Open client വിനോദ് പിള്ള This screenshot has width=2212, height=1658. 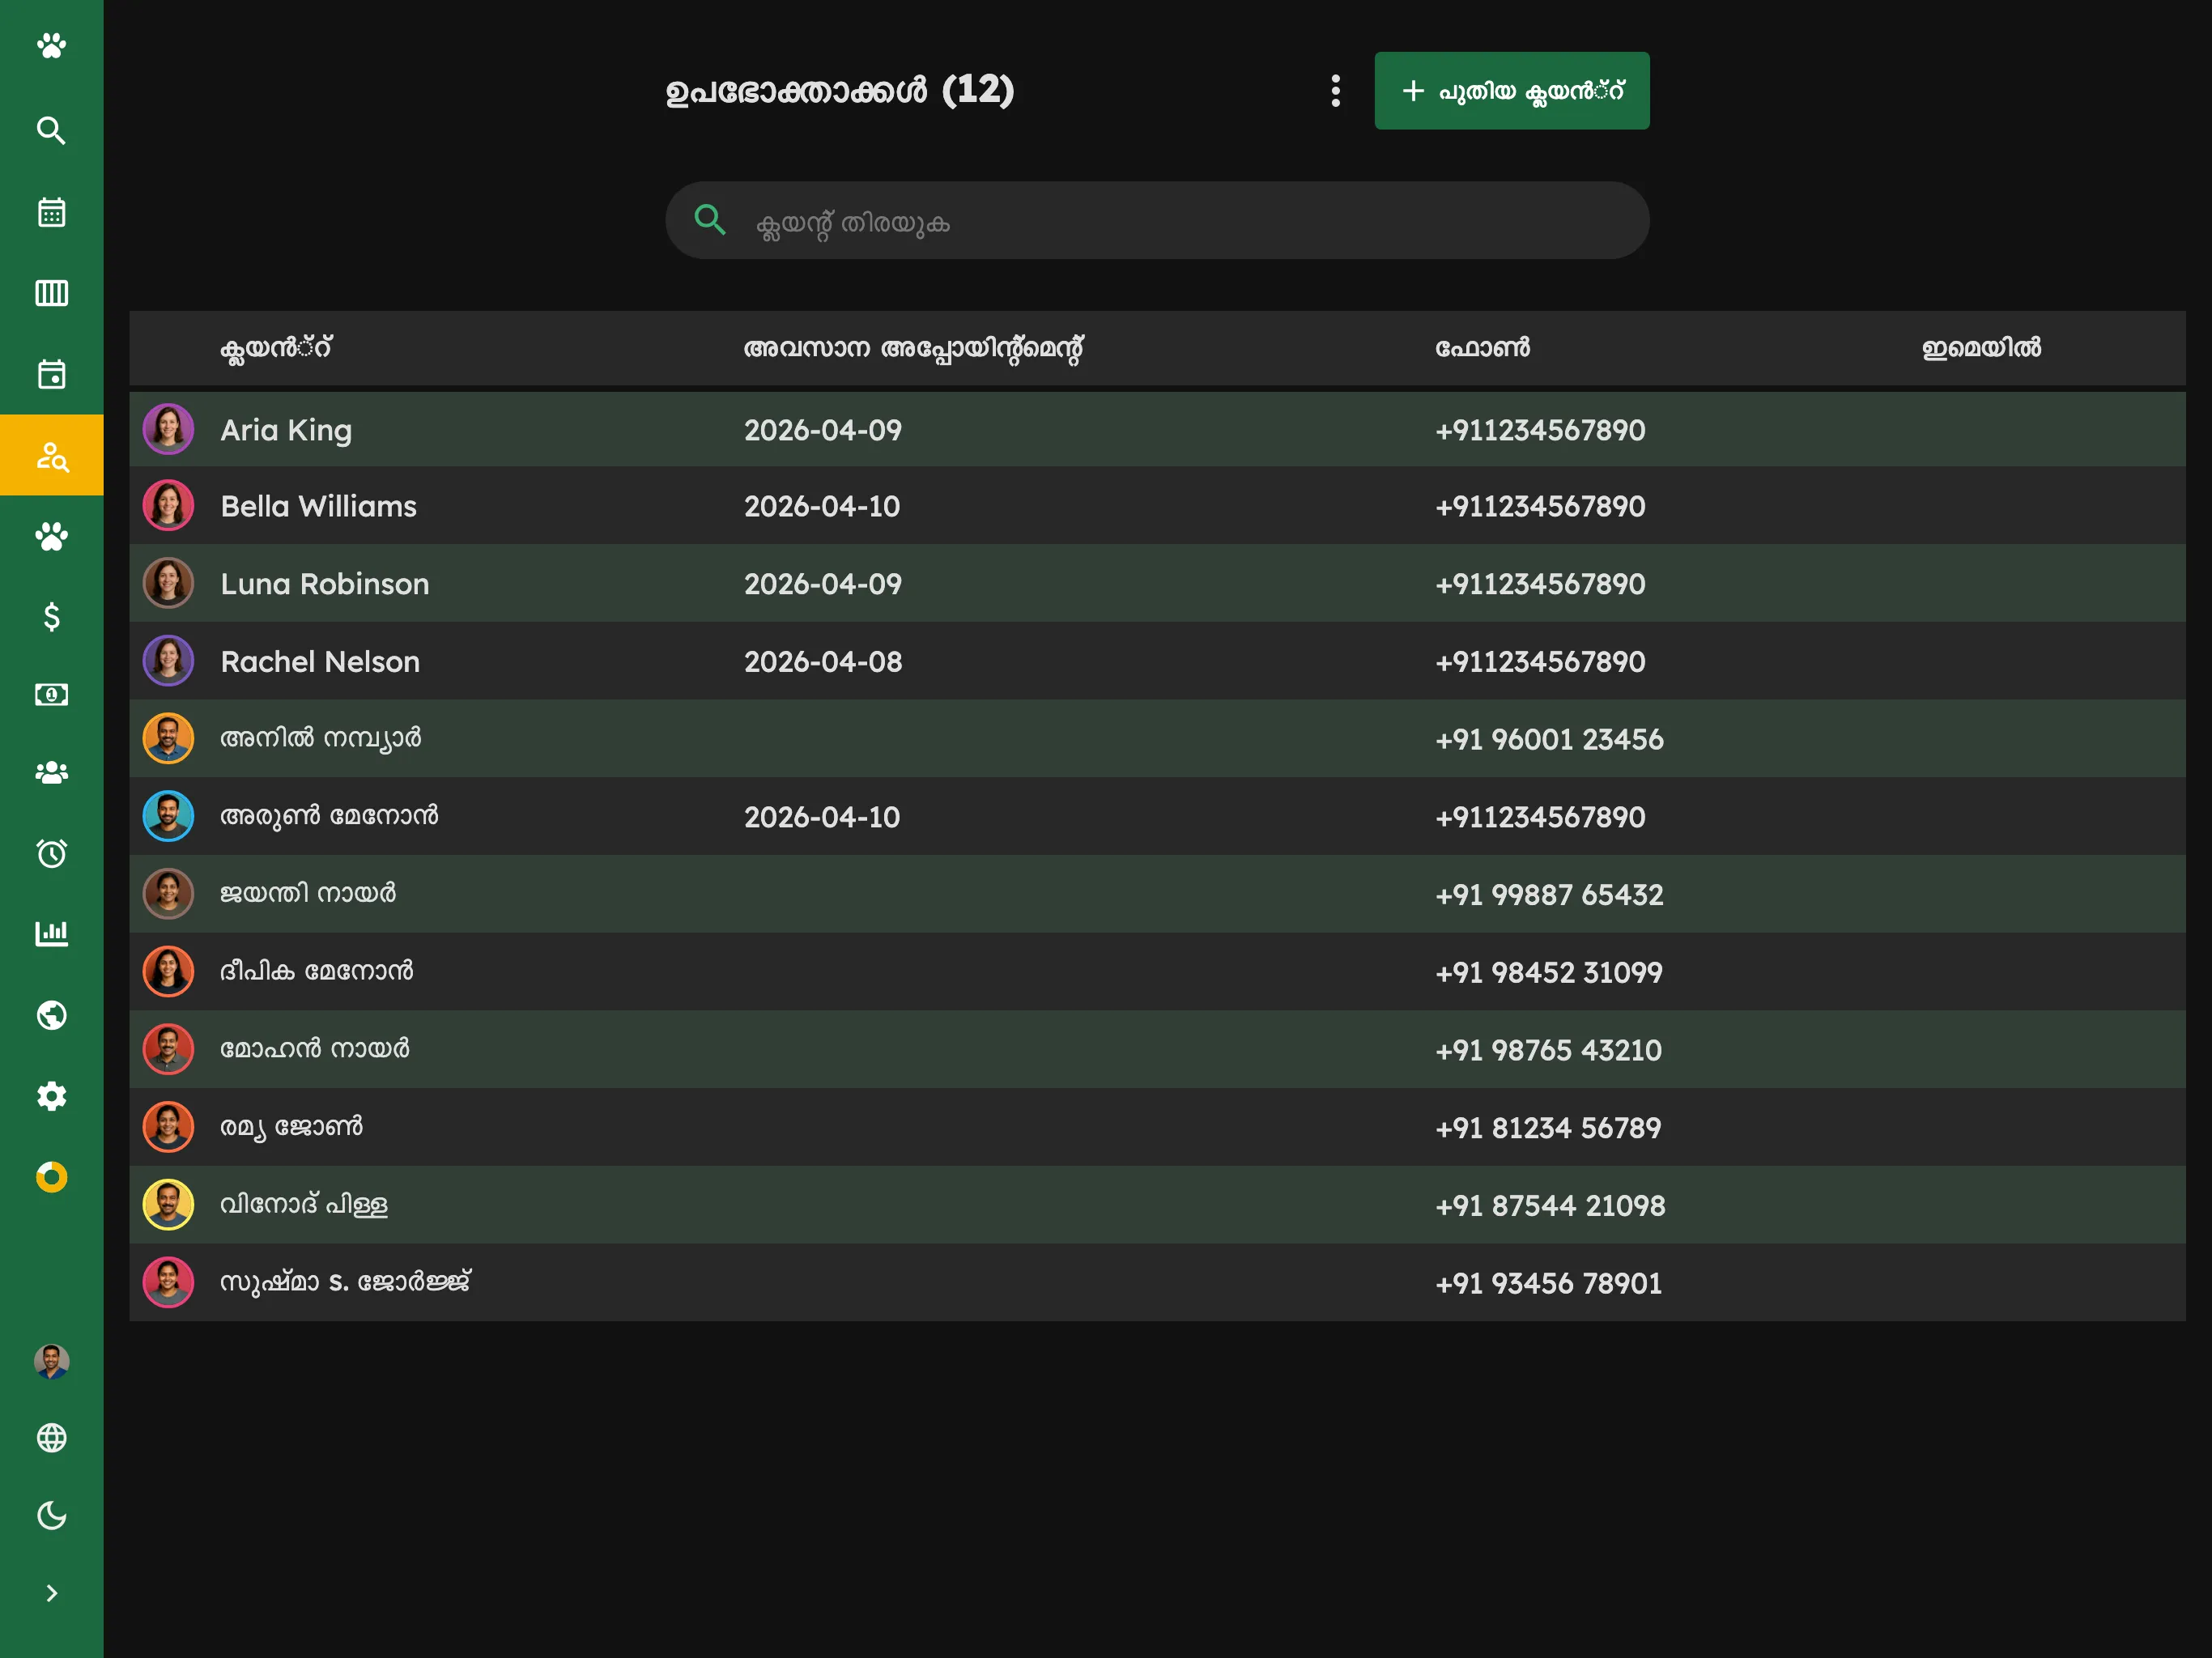(1157, 1206)
